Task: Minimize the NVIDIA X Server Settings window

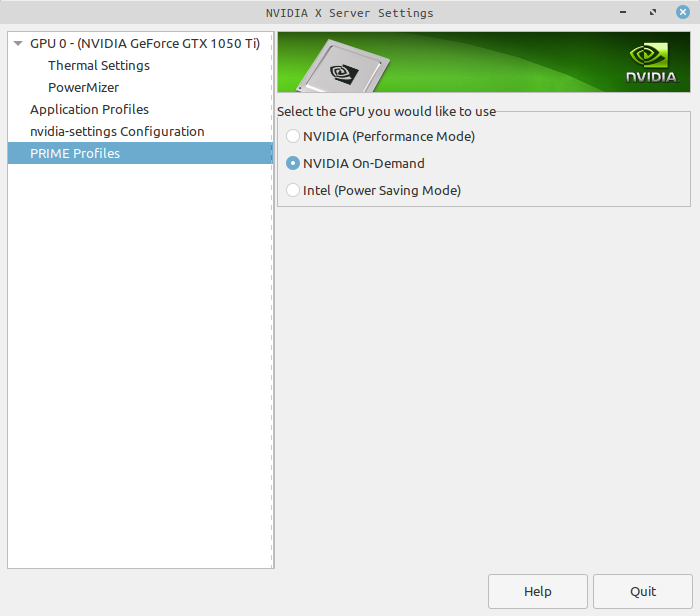Action: pyautogui.click(x=623, y=12)
